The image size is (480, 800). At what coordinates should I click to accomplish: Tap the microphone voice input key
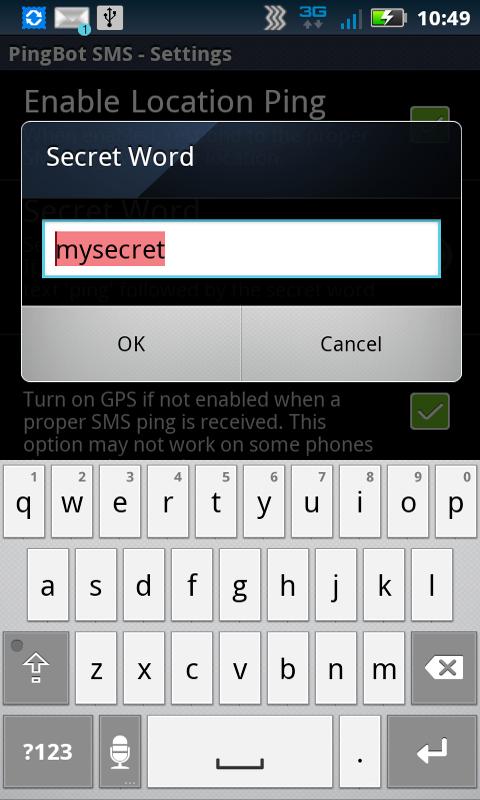click(x=120, y=752)
